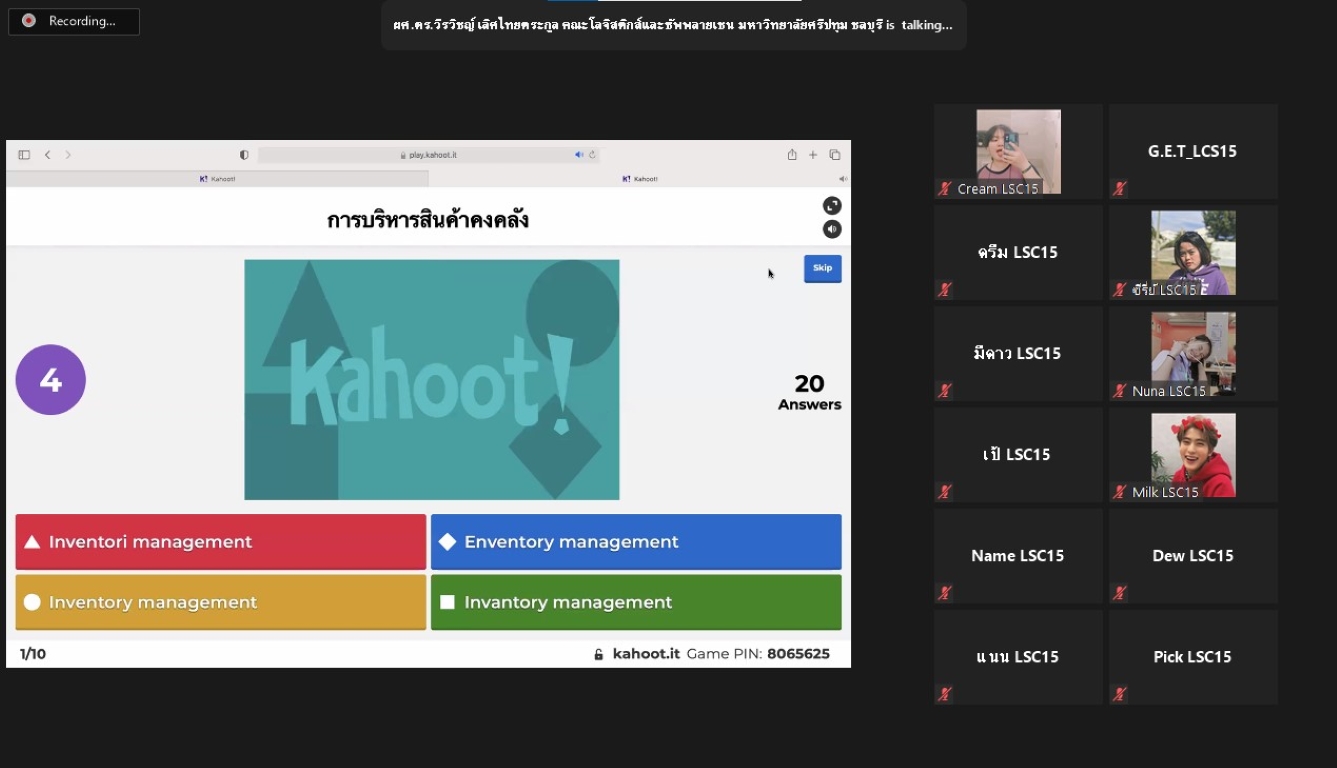Click muted mic icon on เป้ LSC15
Image resolution: width=1337 pixels, height=768 pixels.
[945, 491]
